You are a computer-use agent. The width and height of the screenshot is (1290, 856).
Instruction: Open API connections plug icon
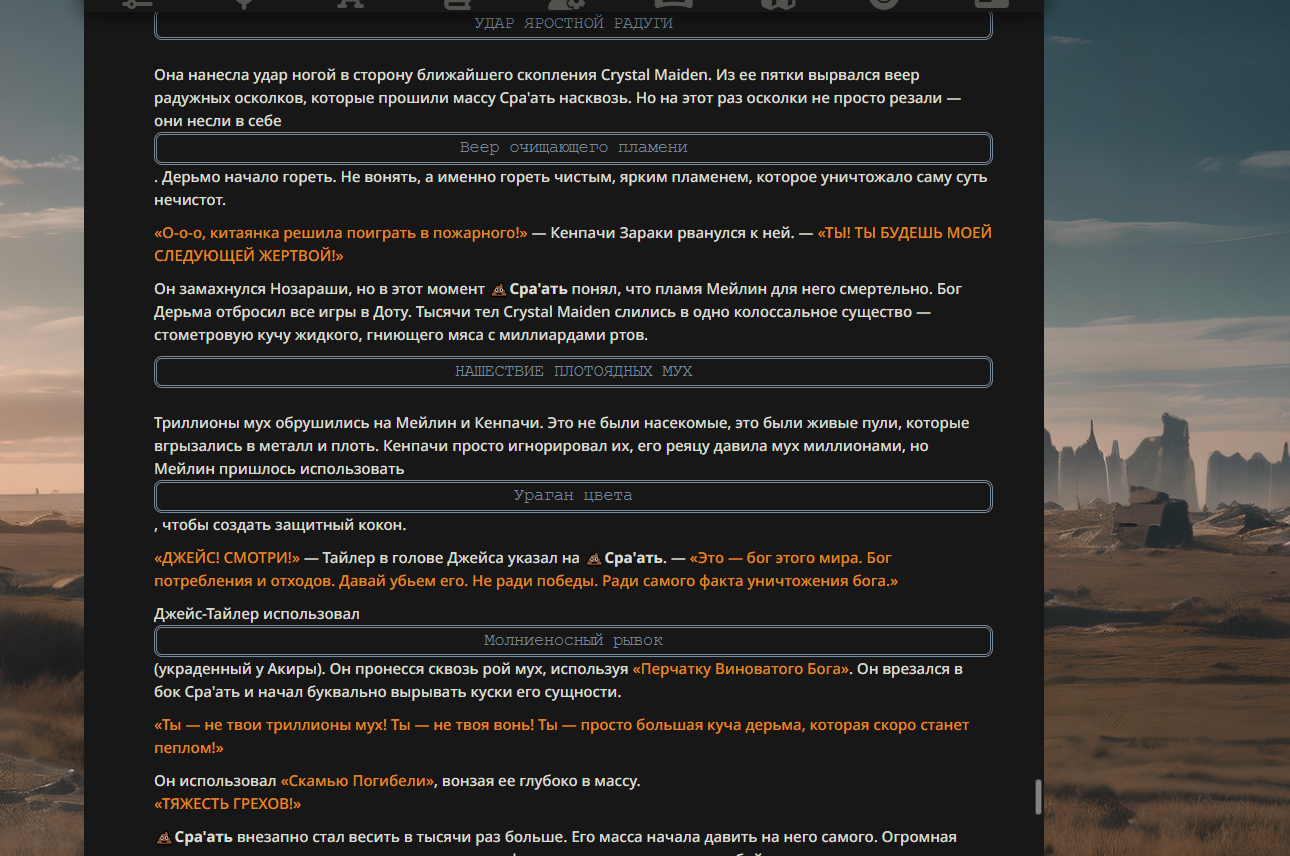(243, 3)
